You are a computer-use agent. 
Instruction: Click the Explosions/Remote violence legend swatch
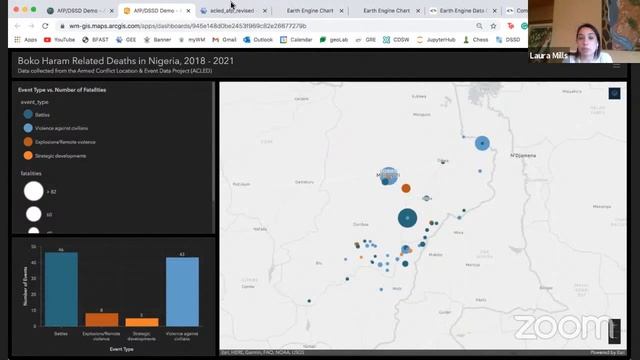click(x=28, y=142)
